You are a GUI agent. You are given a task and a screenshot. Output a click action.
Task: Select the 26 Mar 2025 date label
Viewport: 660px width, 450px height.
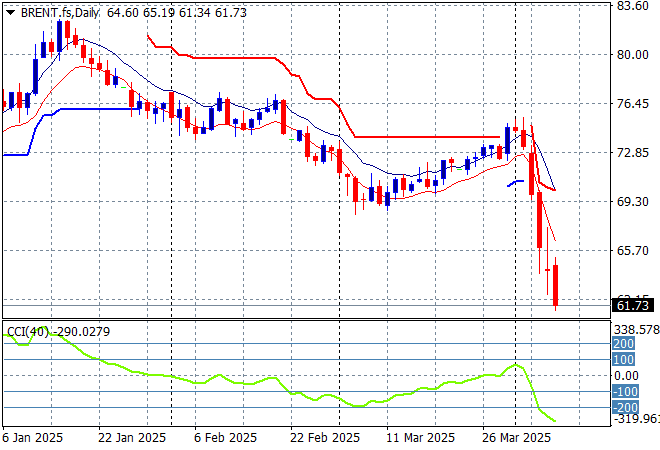(x=516, y=438)
